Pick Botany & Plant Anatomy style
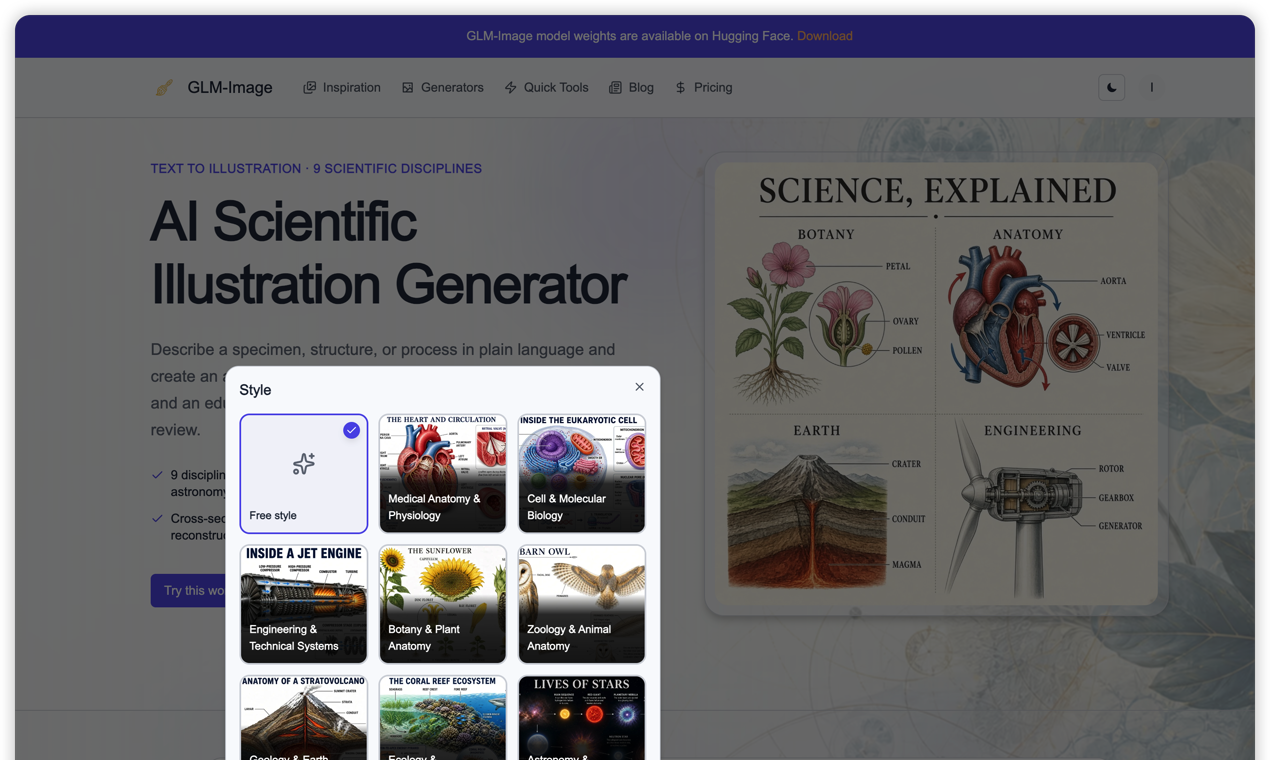The width and height of the screenshot is (1270, 760). point(443,604)
